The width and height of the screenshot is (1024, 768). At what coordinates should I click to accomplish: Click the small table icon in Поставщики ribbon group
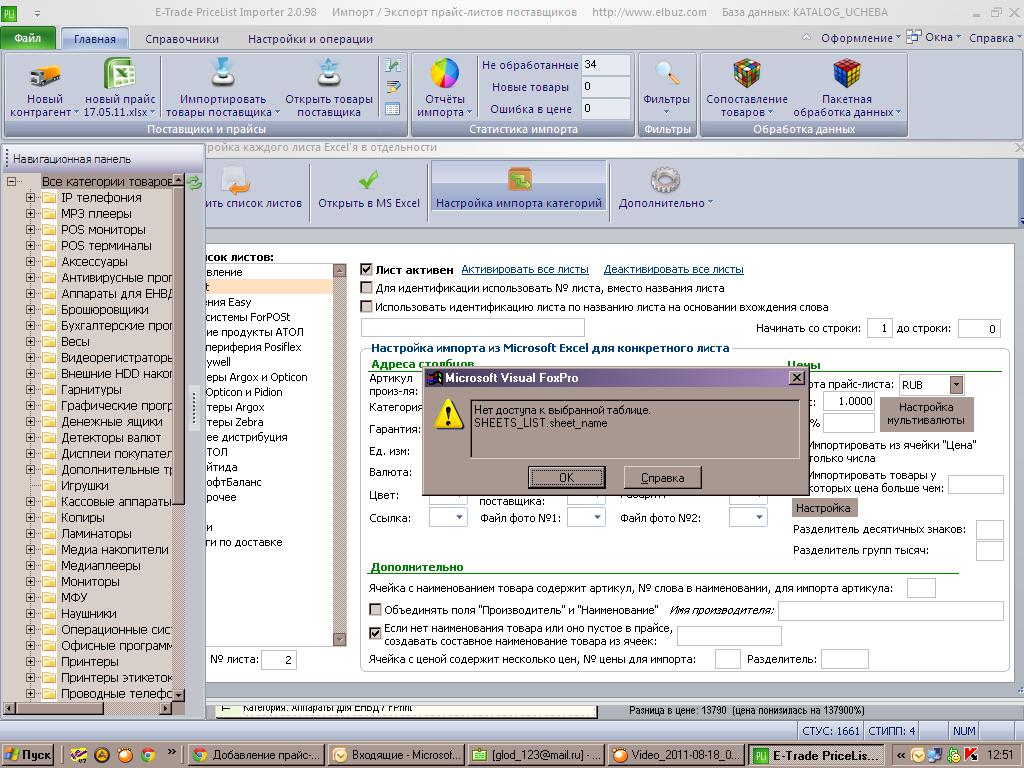pyautogui.click(x=392, y=109)
